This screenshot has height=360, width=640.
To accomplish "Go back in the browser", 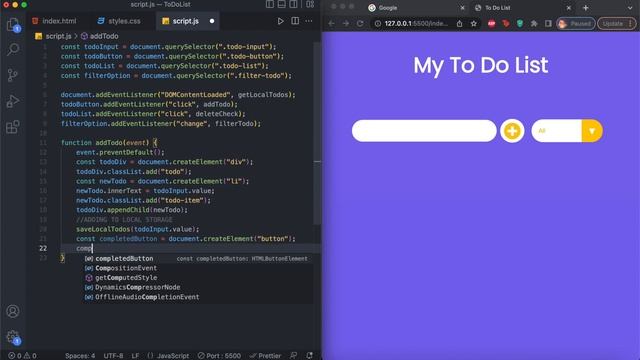I will tap(331, 24).
